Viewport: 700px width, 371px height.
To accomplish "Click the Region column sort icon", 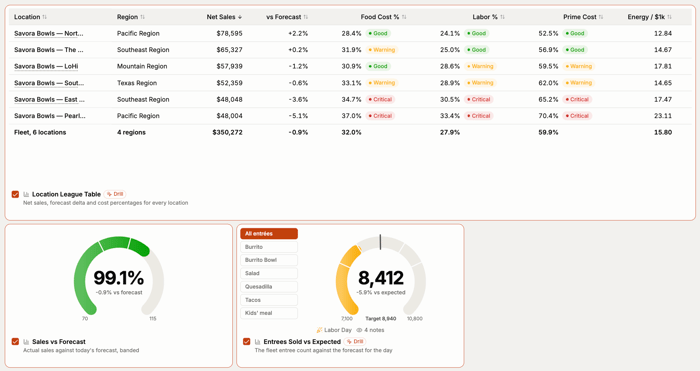I will [x=142, y=17].
